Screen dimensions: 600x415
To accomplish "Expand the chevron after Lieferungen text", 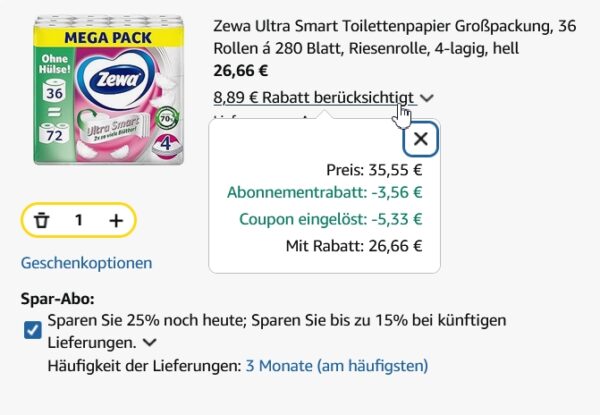I will click(149, 343).
